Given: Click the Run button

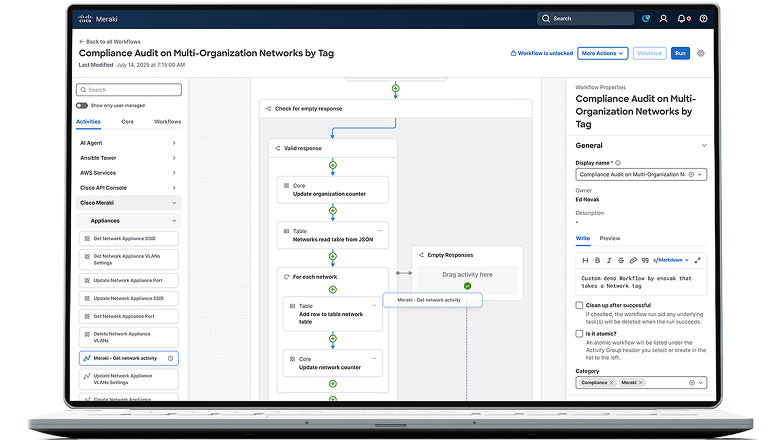Looking at the screenshot, I should 680,53.
